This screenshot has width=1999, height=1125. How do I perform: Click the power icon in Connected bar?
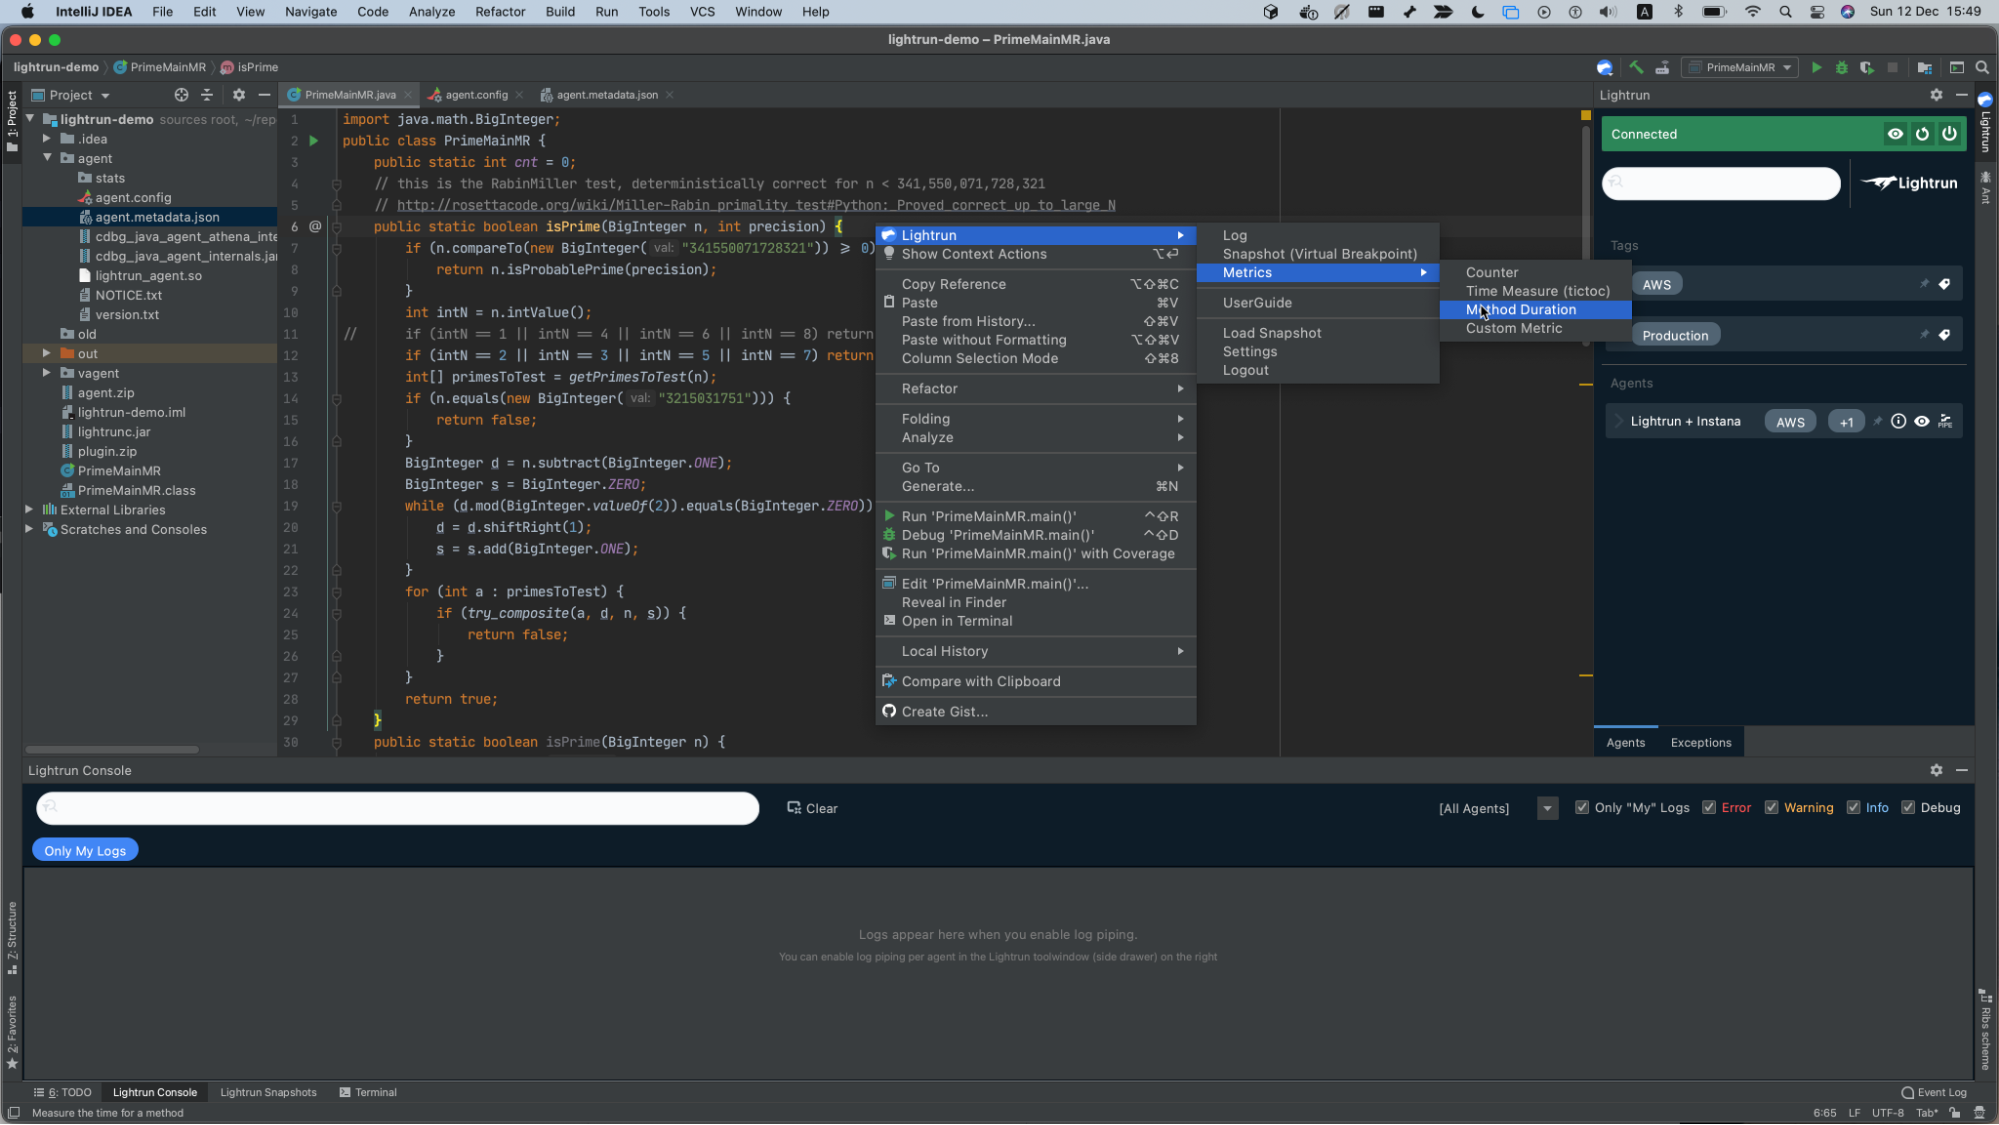pyautogui.click(x=1949, y=134)
